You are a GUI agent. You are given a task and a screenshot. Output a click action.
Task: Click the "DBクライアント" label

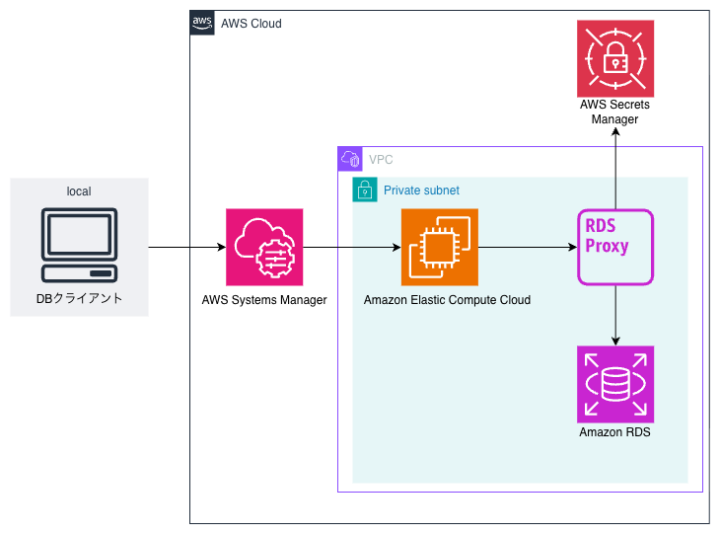(79, 298)
